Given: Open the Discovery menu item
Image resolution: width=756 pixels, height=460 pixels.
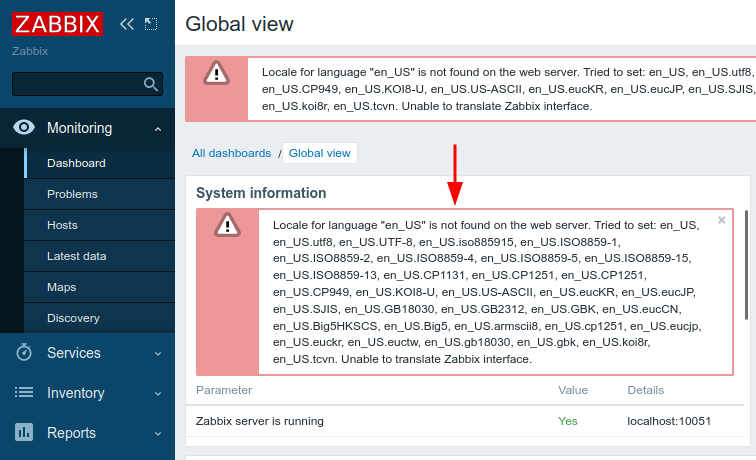Looking at the screenshot, I should 99,318.
